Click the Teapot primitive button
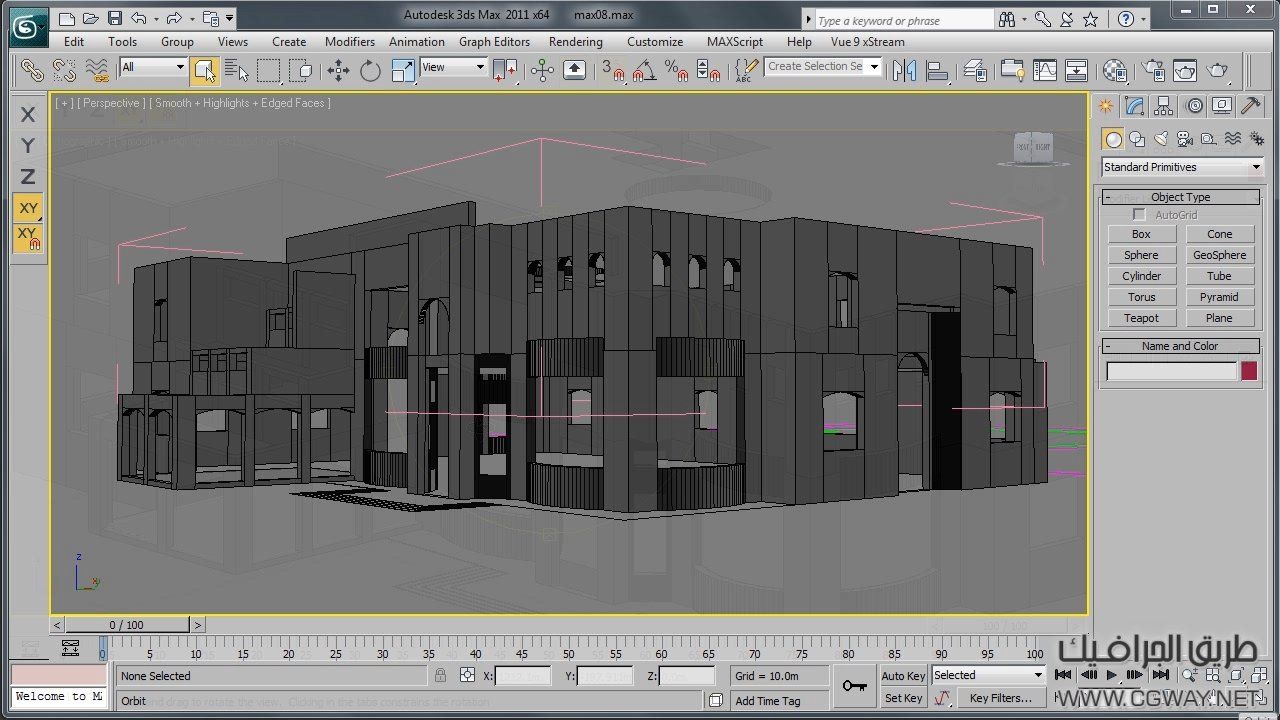This screenshot has height=720, width=1280. point(1141,318)
